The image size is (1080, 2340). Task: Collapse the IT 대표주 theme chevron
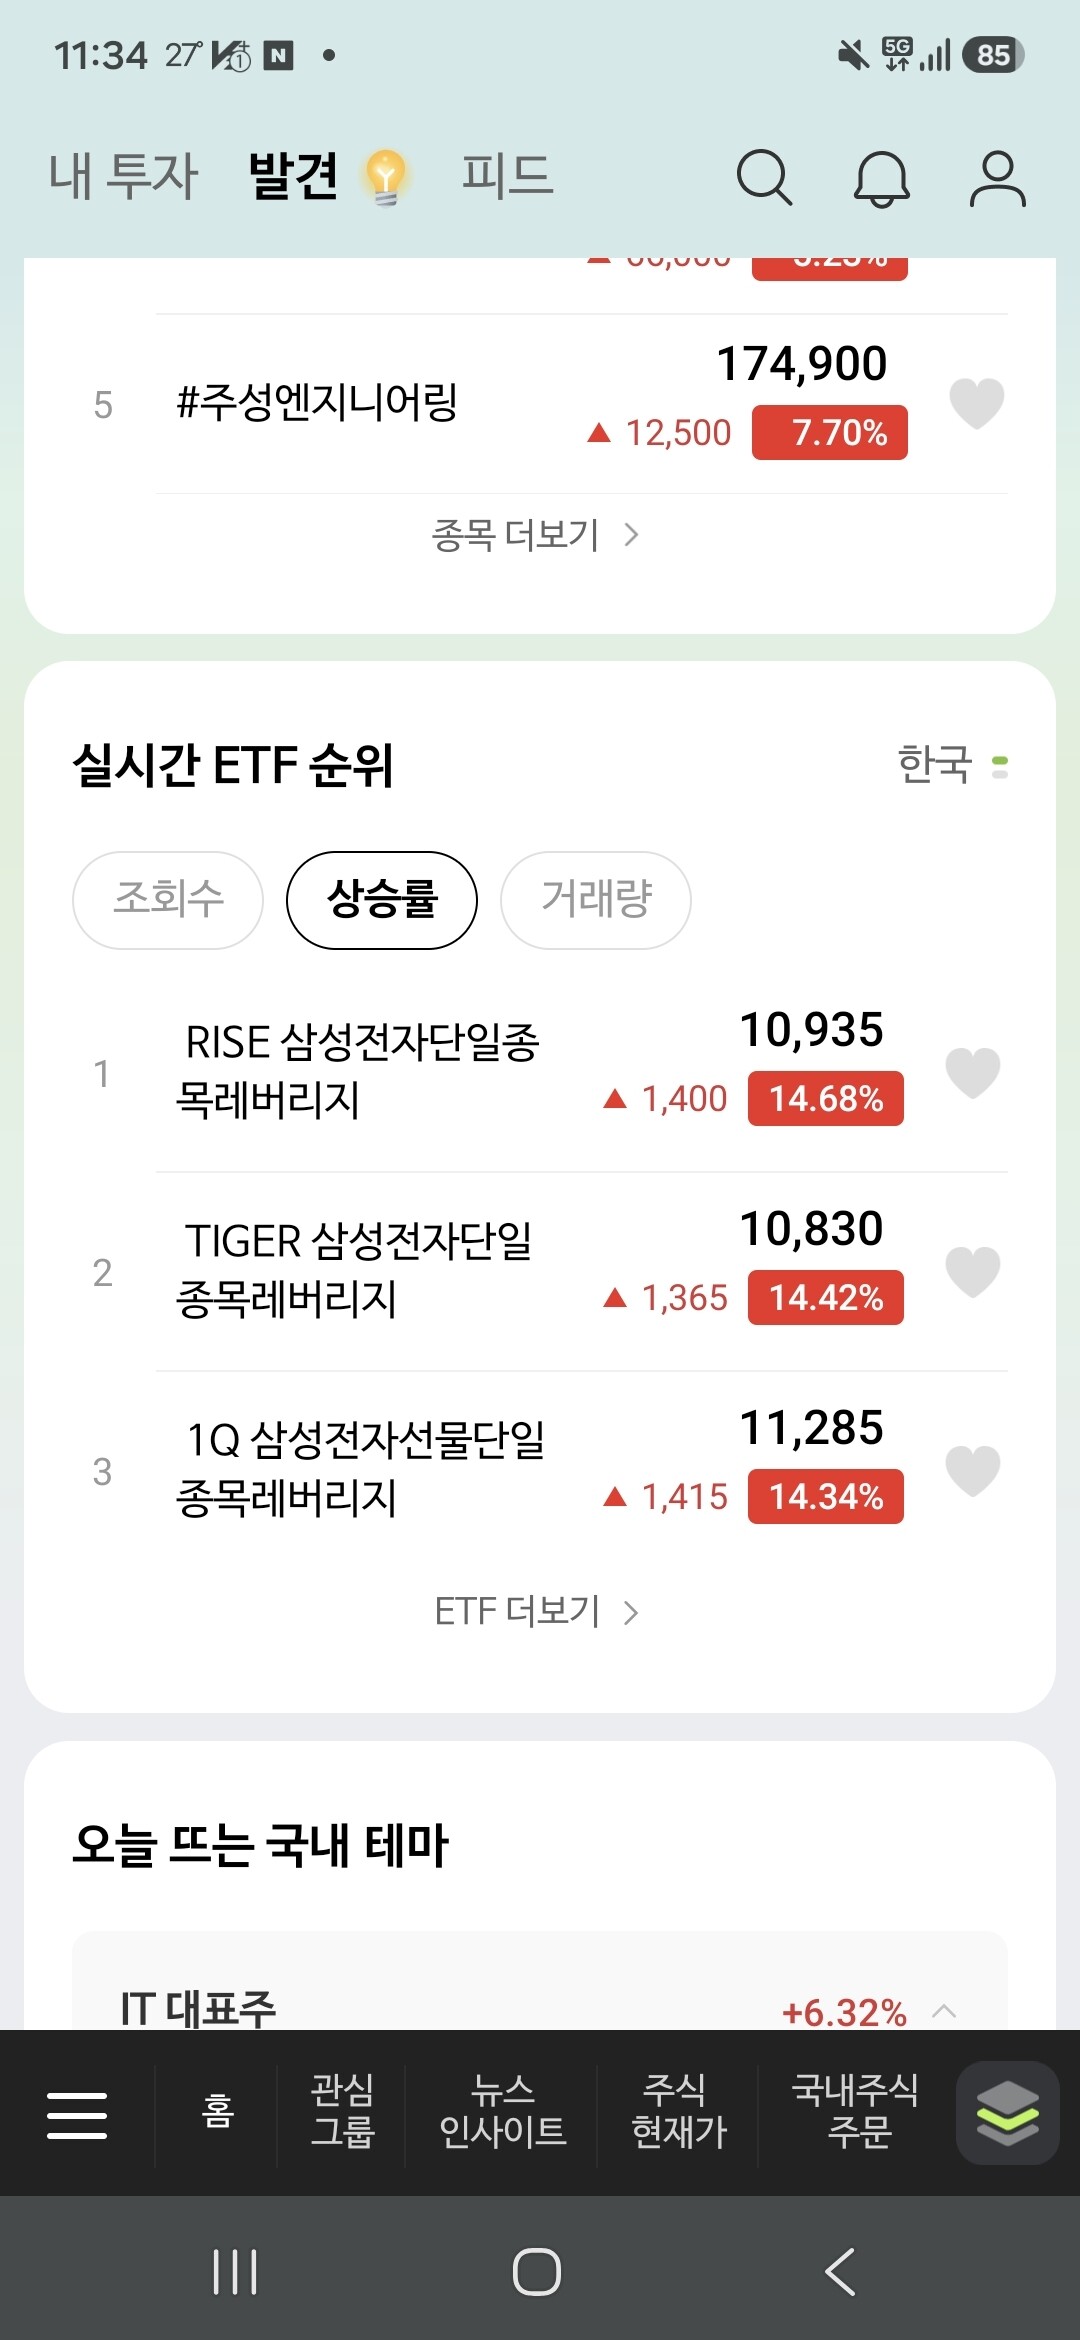(x=944, y=2011)
